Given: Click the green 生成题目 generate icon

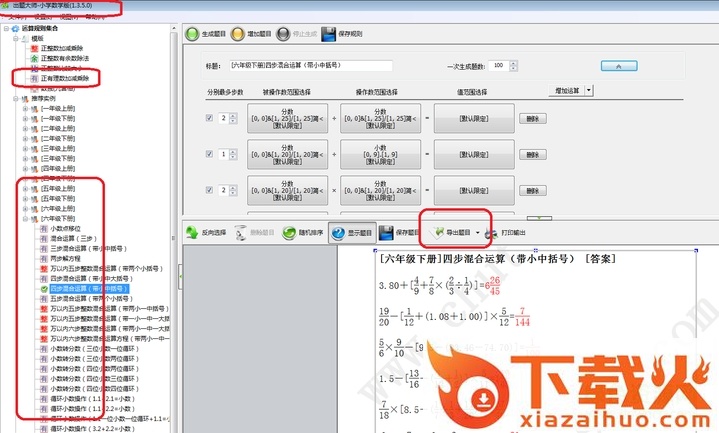Looking at the screenshot, I should (x=192, y=34).
